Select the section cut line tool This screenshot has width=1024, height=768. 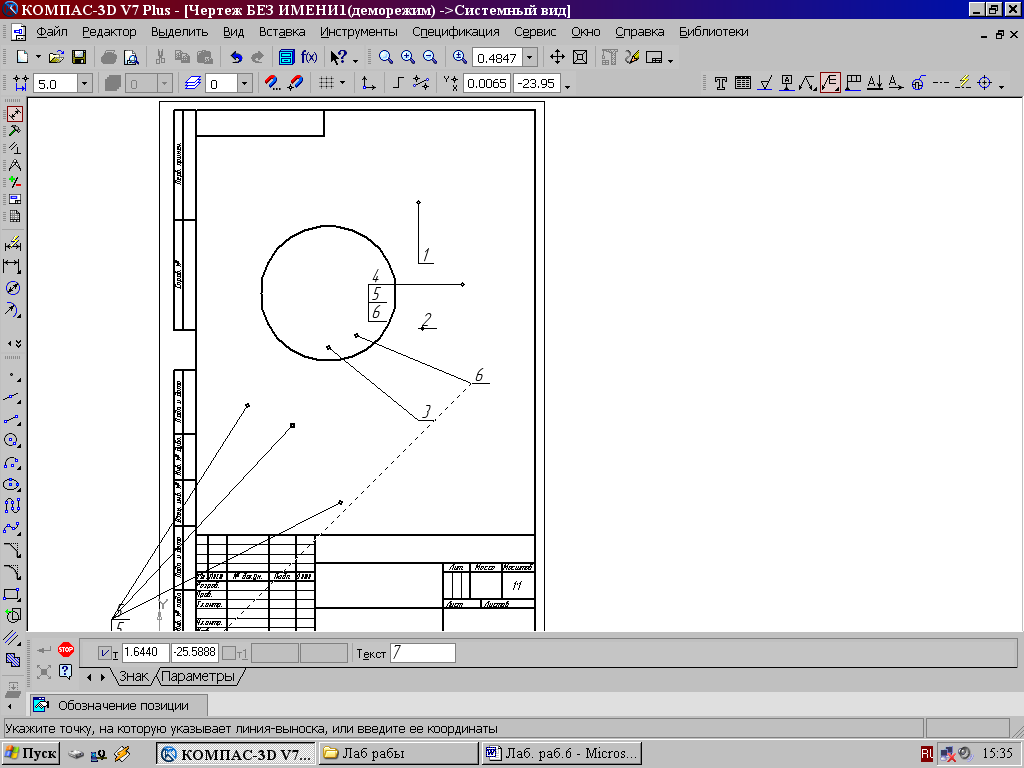pyautogui.click(x=874, y=84)
